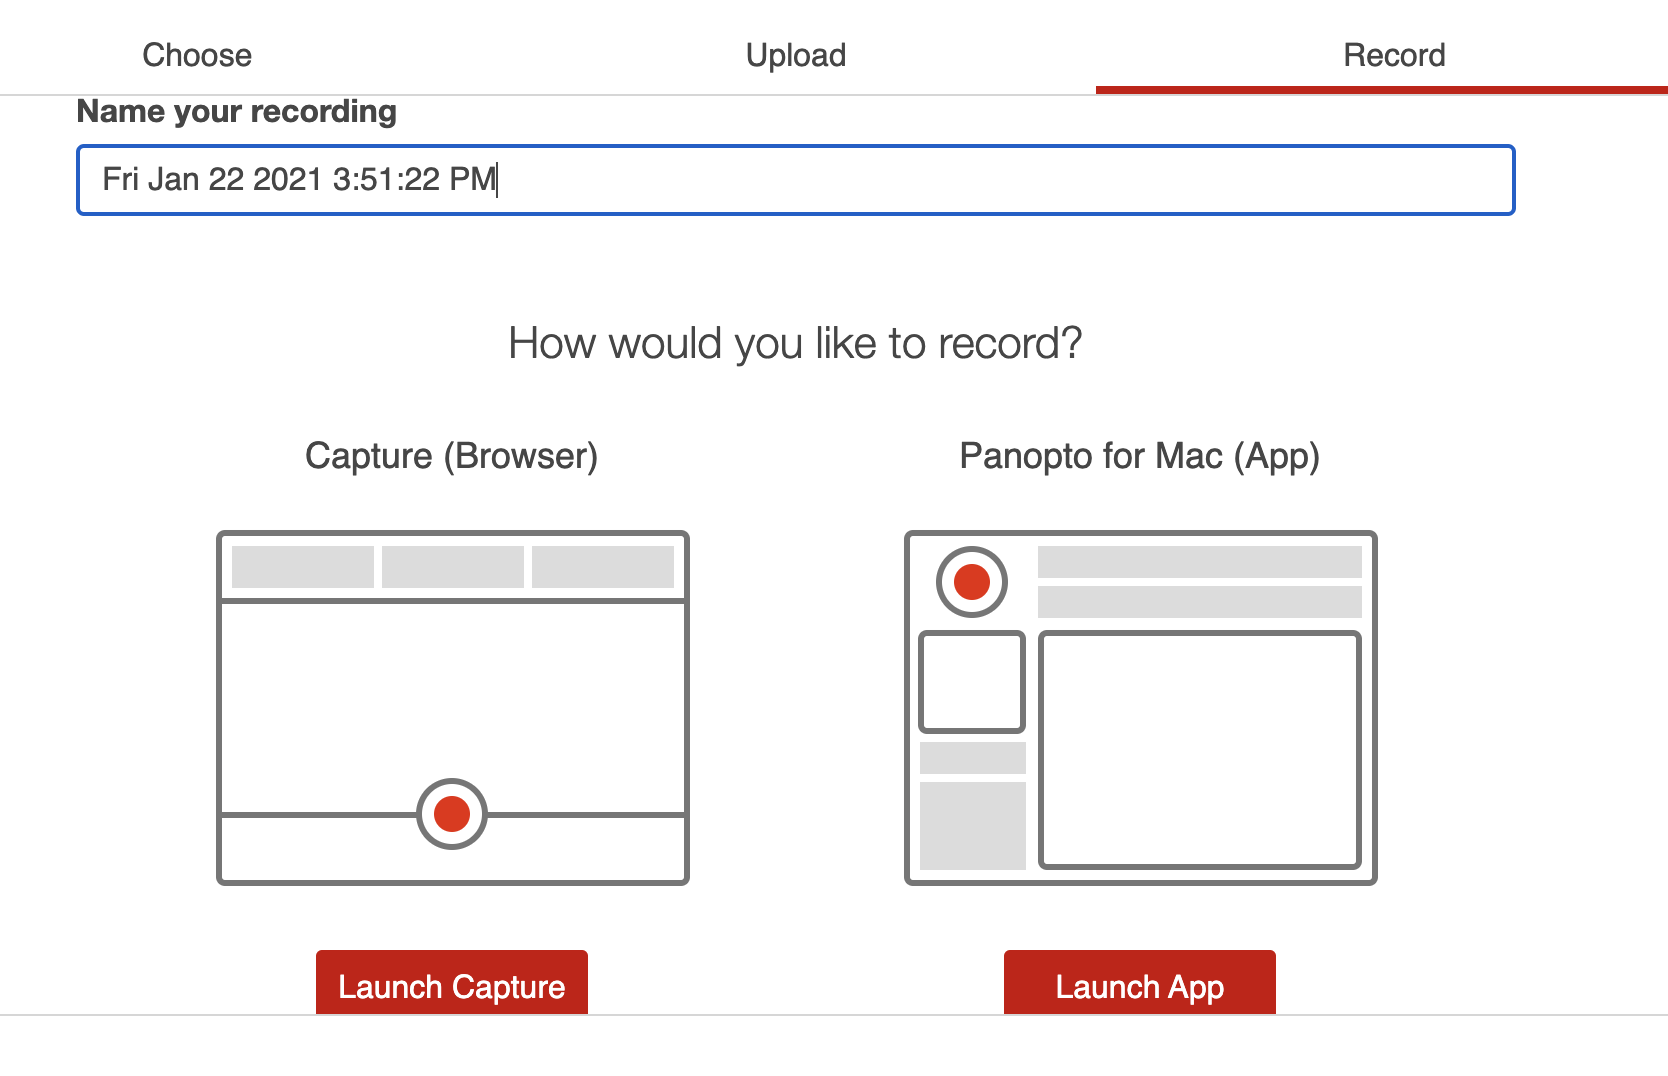The height and width of the screenshot is (1076, 1668).
Task: Click the recording name input field
Action: coord(796,180)
